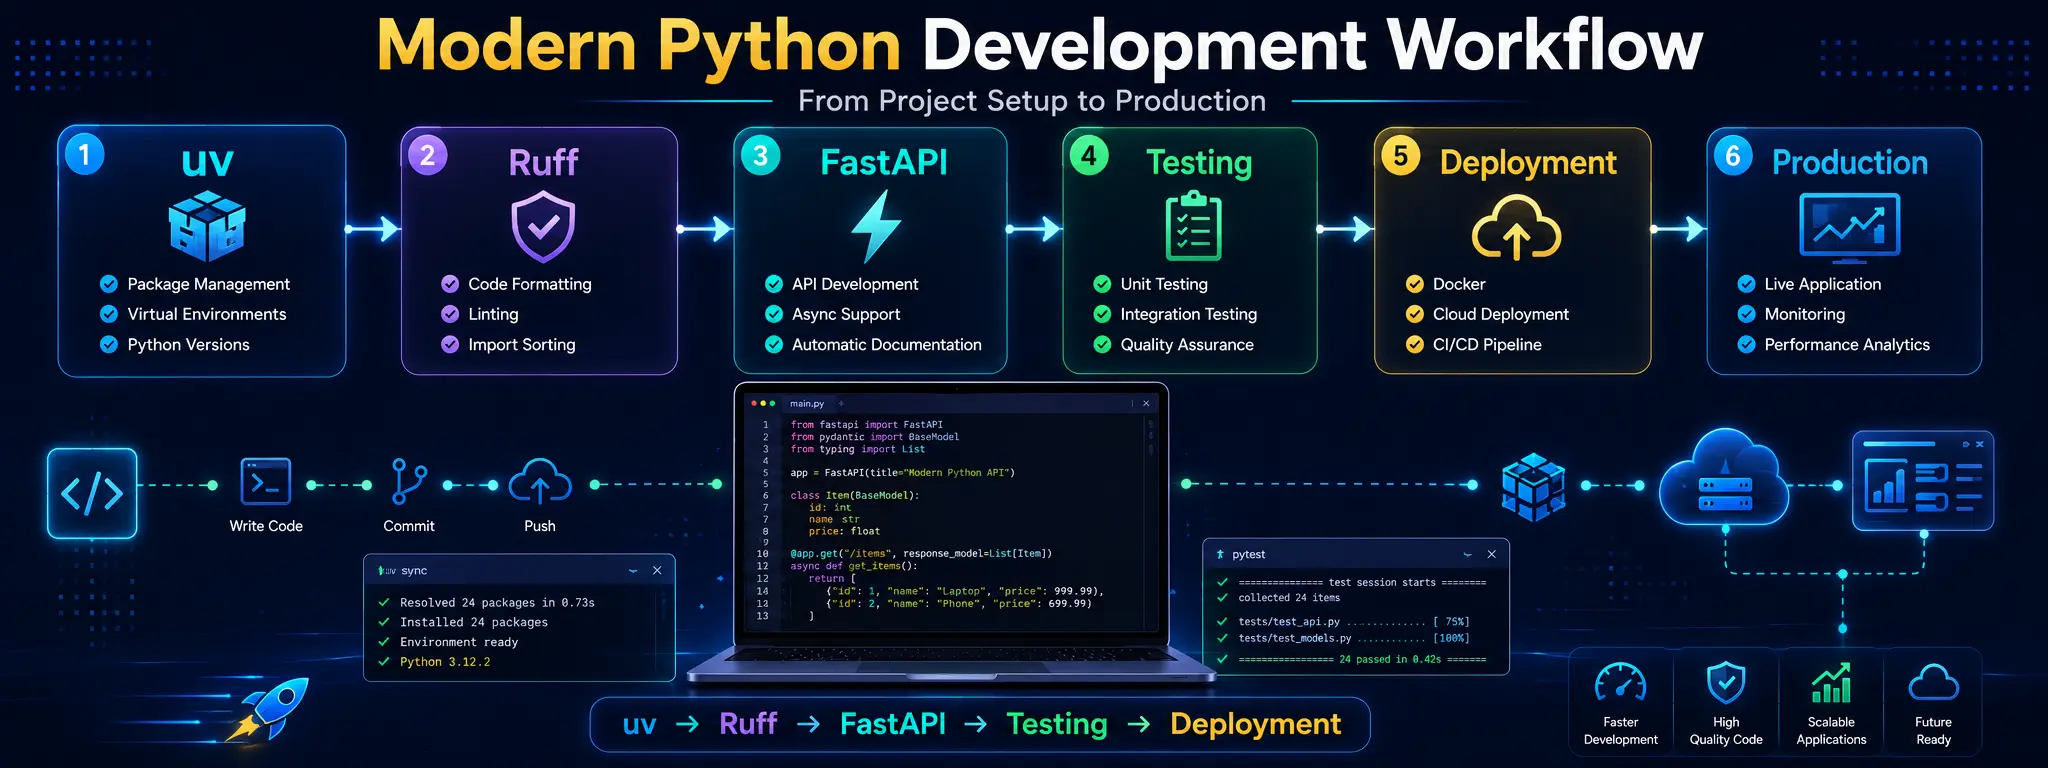Click Testing in the bottom workflow bar
This screenshot has width=2048, height=768.
1057,724
